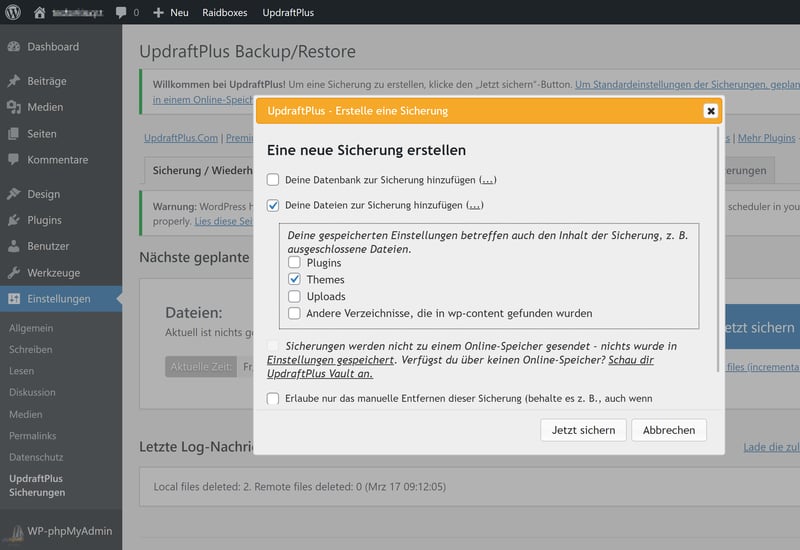Viewport: 800px width, 550px height.
Task: Expand database options via (...) link
Action: 488,180
